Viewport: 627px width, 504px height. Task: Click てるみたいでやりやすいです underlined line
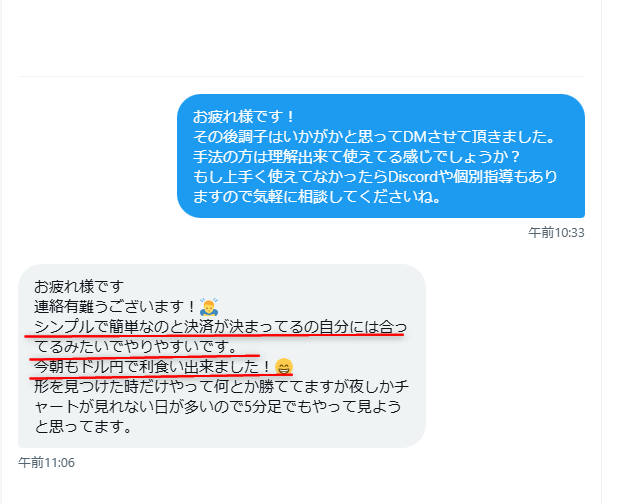click(x=136, y=347)
